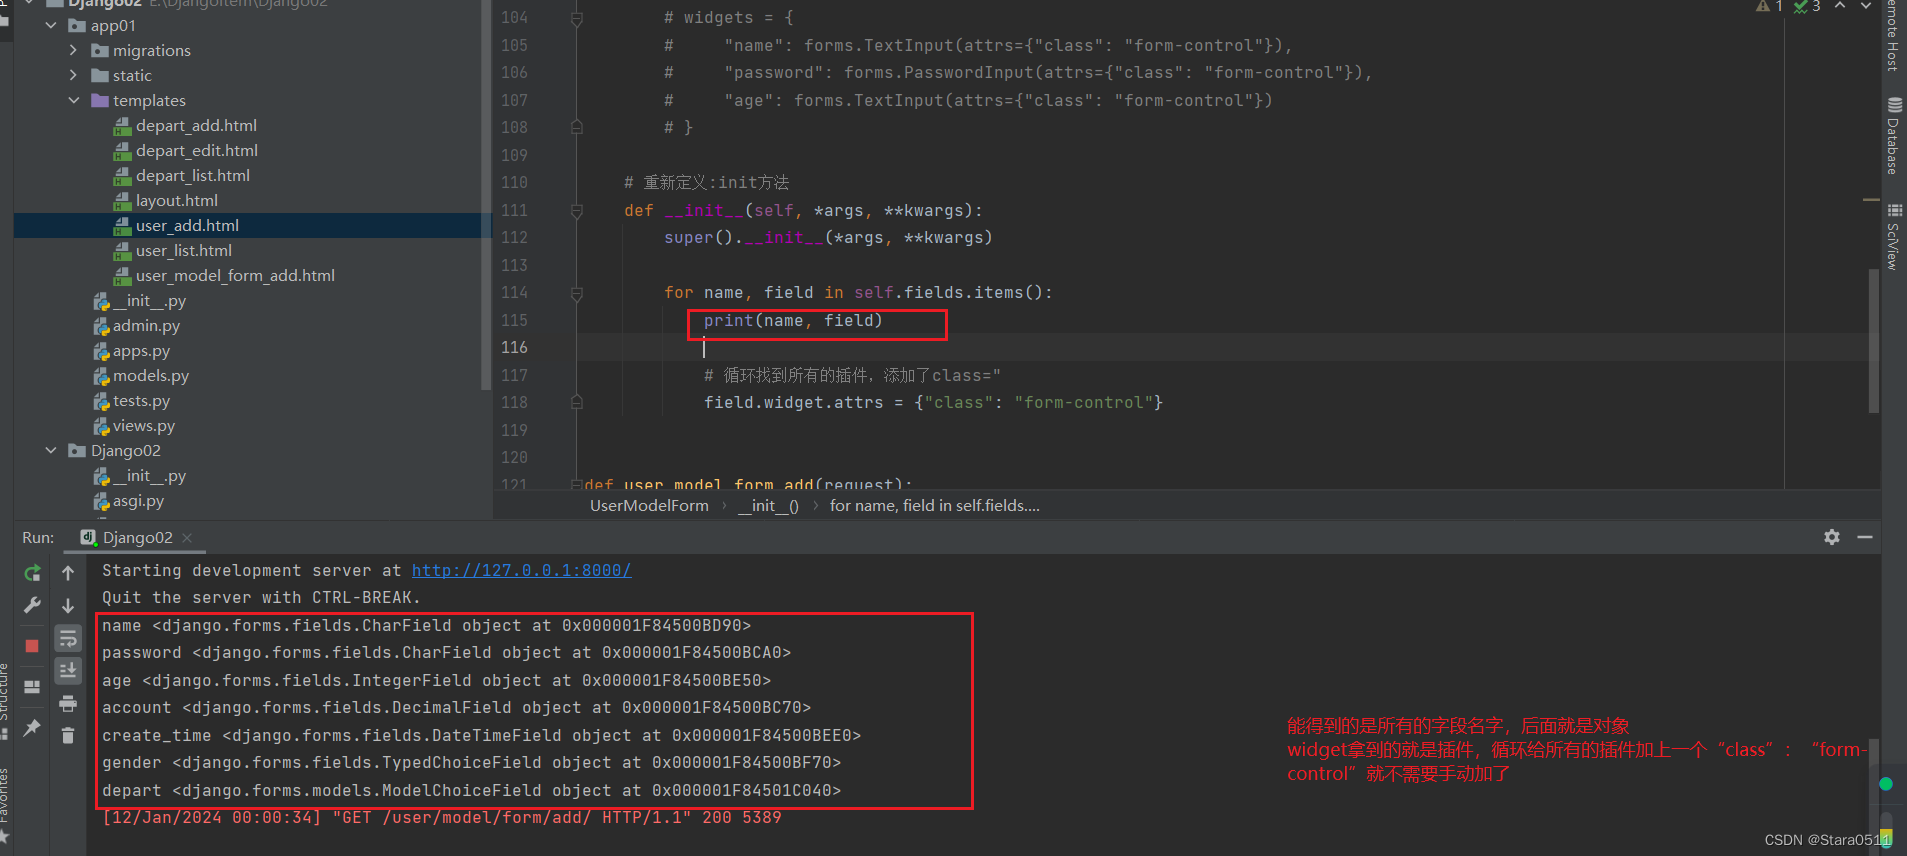Click the field.widget.attrs code line
The height and width of the screenshot is (856, 1907).
[933, 403]
